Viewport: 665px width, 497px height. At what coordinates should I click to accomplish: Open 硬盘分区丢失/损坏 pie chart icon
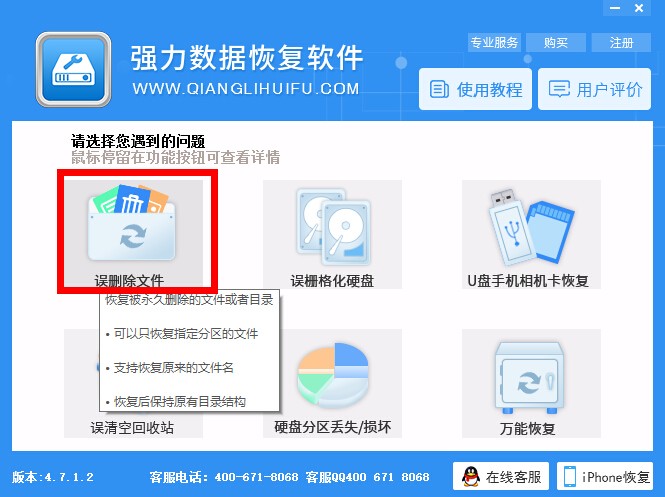[x=332, y=375]
